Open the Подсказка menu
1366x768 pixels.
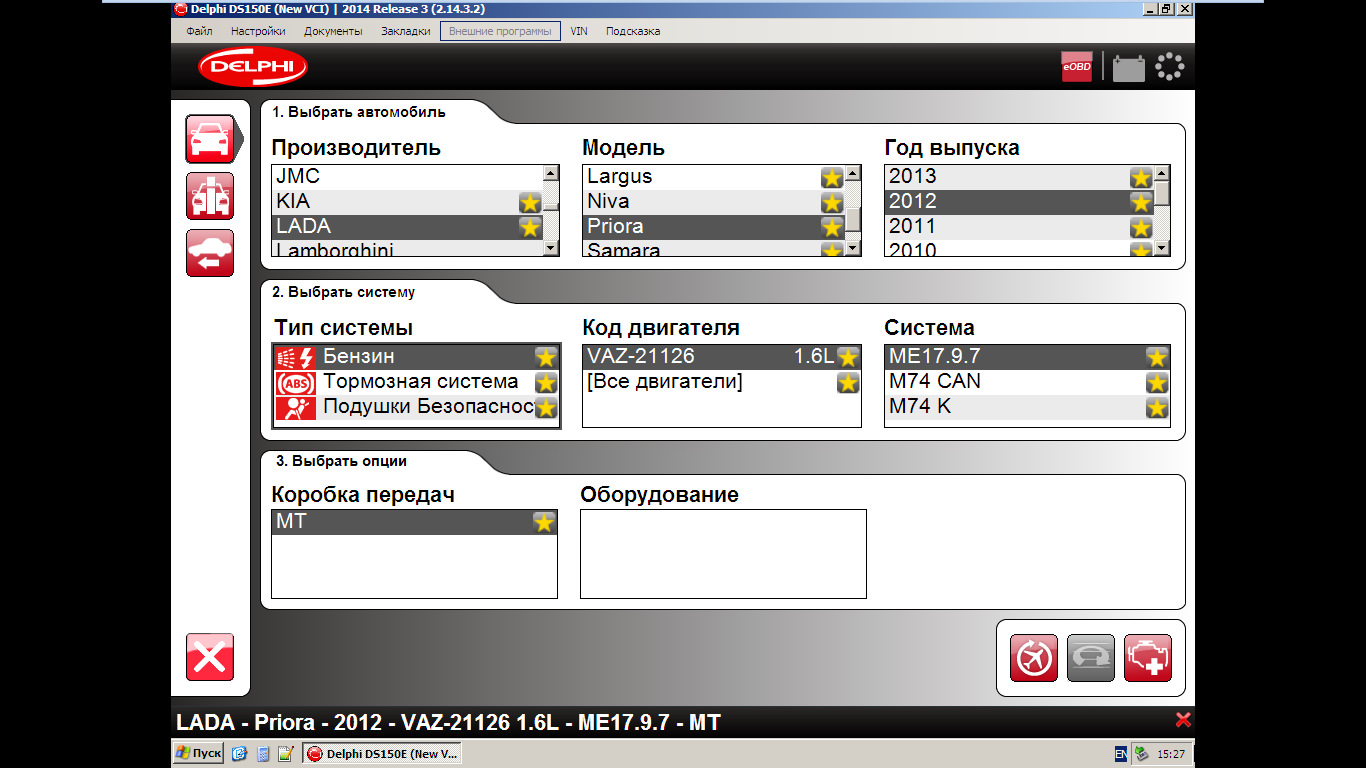point(633,31)
